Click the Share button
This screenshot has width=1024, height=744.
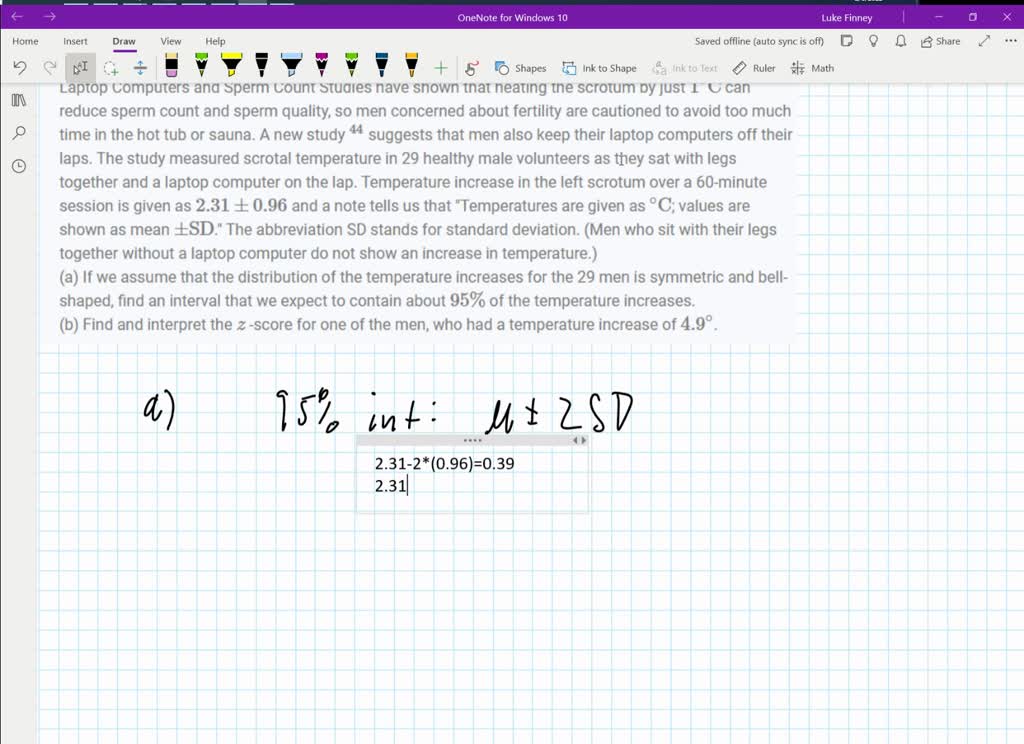(940, 41)
